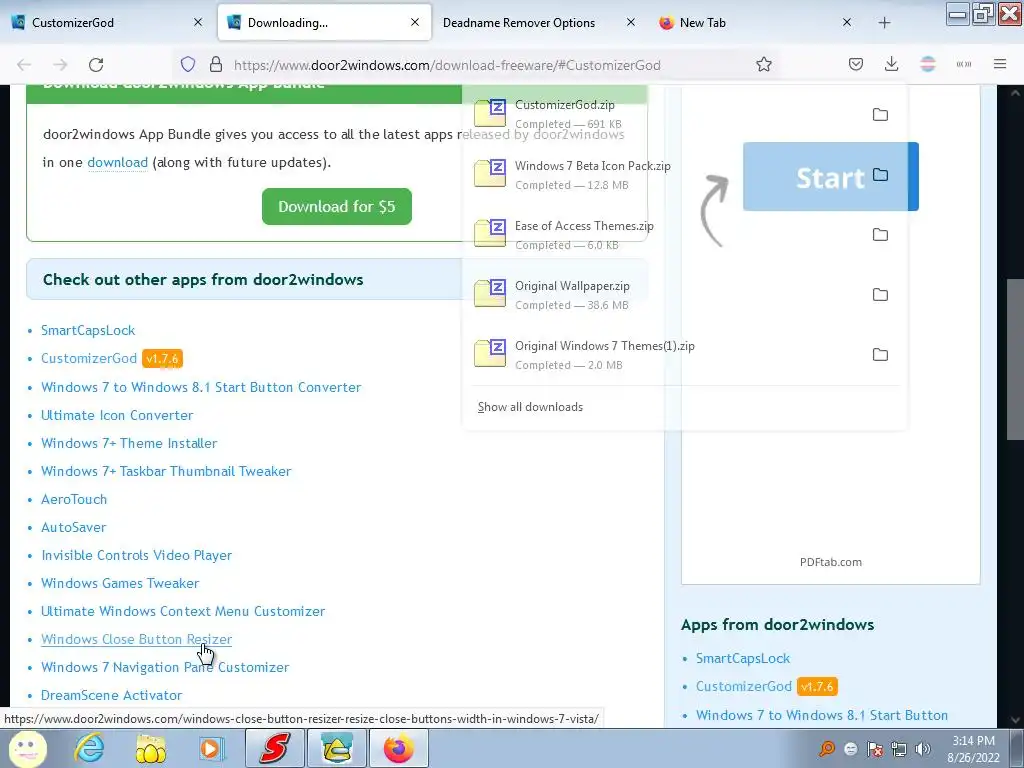Close the CustomizerGod tab
Screen dimensions: 1024x768
point(198,22)
